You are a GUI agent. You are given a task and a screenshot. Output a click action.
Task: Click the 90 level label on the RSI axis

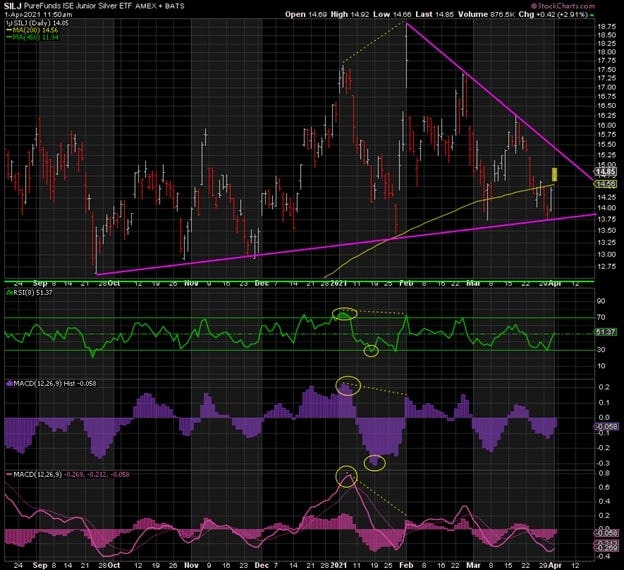[x=601, y=301]
